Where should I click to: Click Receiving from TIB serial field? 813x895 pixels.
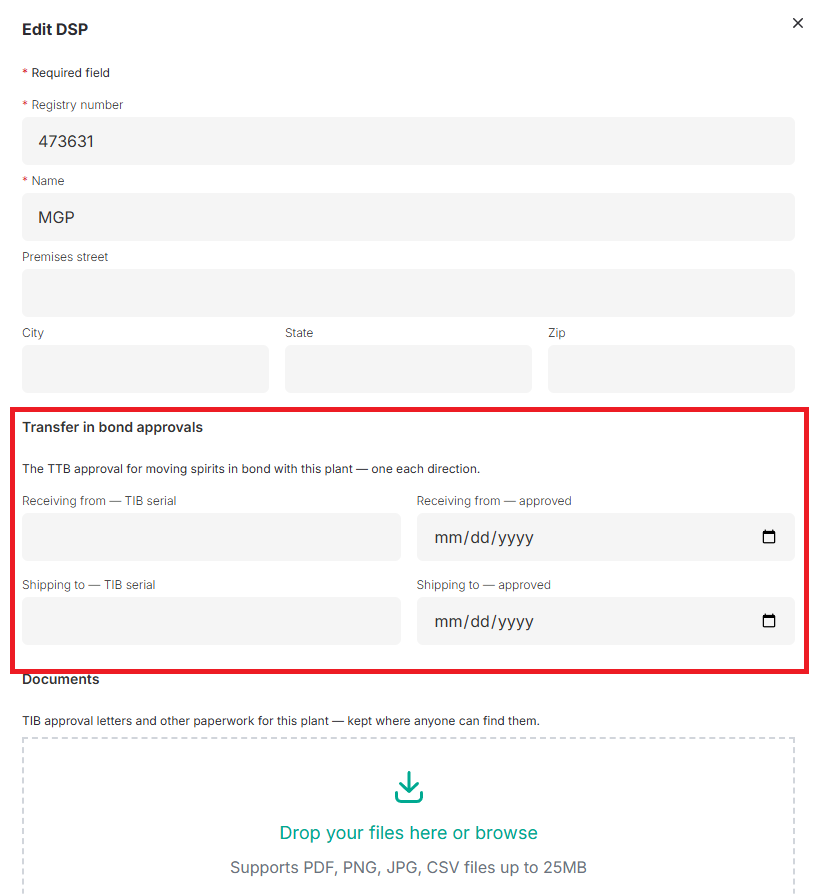[211, 537]
